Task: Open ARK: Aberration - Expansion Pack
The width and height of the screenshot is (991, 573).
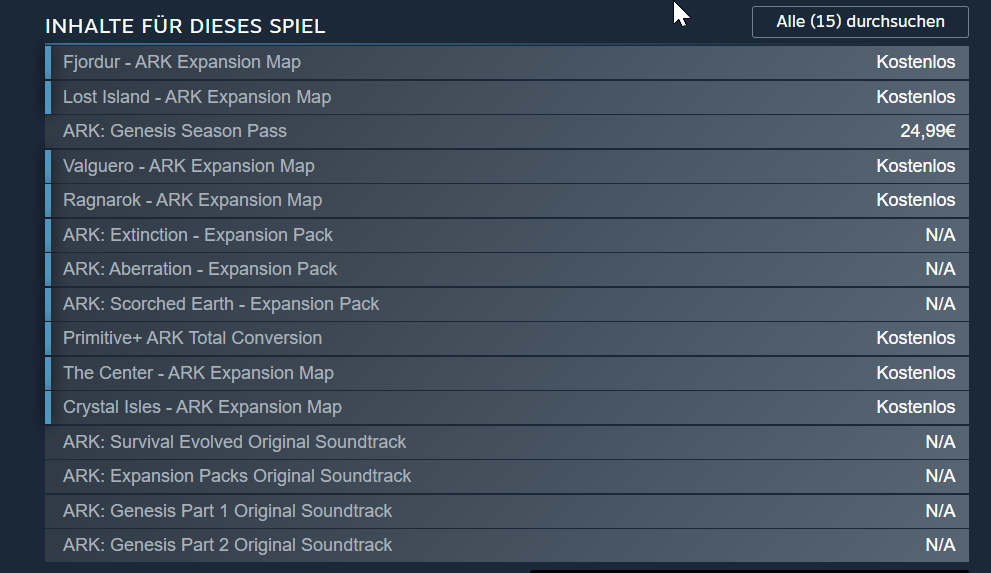Action: click(x=507, y=269)
